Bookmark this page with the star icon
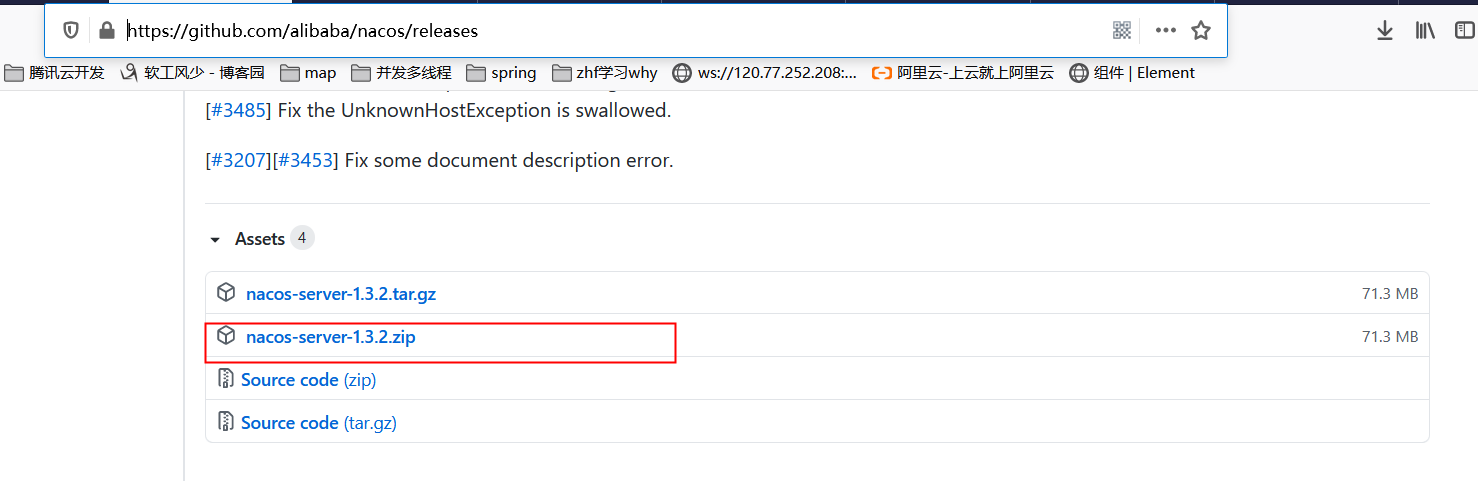This screenshot has height=481, width=1478. 1201,31
